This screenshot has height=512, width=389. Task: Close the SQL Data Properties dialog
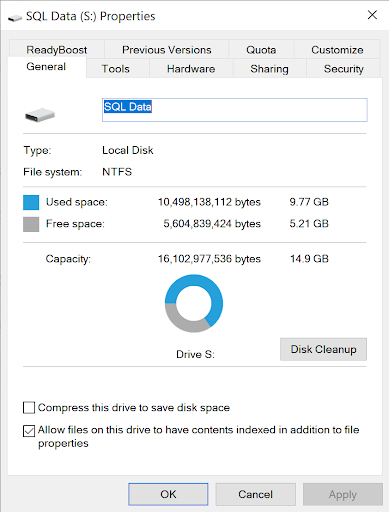coord(372,15)
